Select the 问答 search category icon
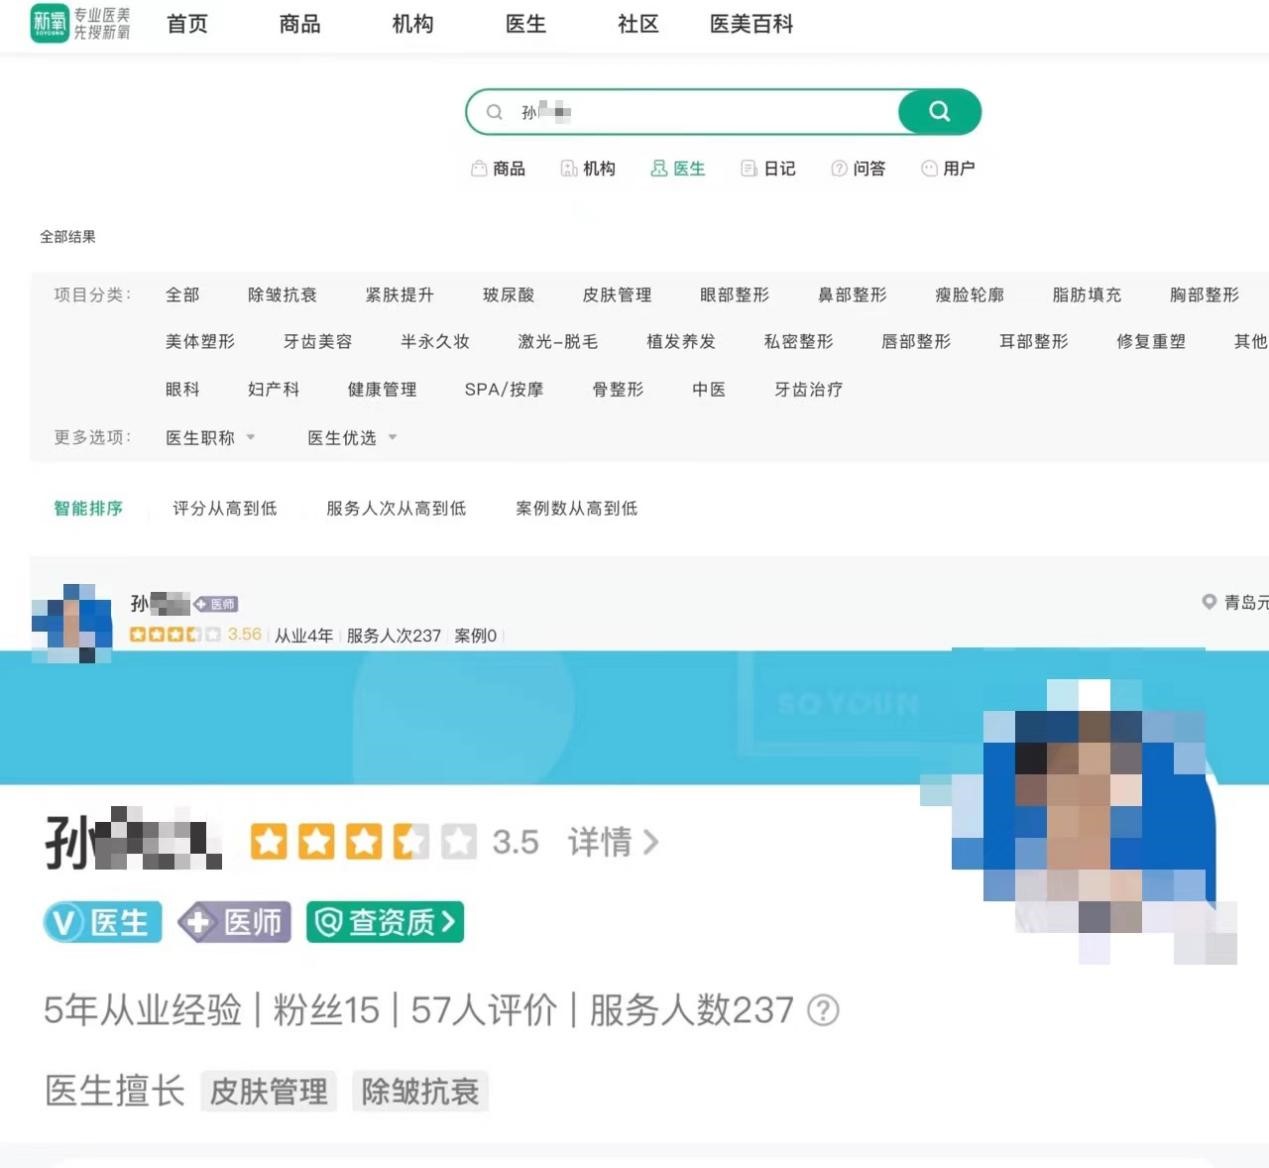The image size is (1269, 1168). pos(839,169)
